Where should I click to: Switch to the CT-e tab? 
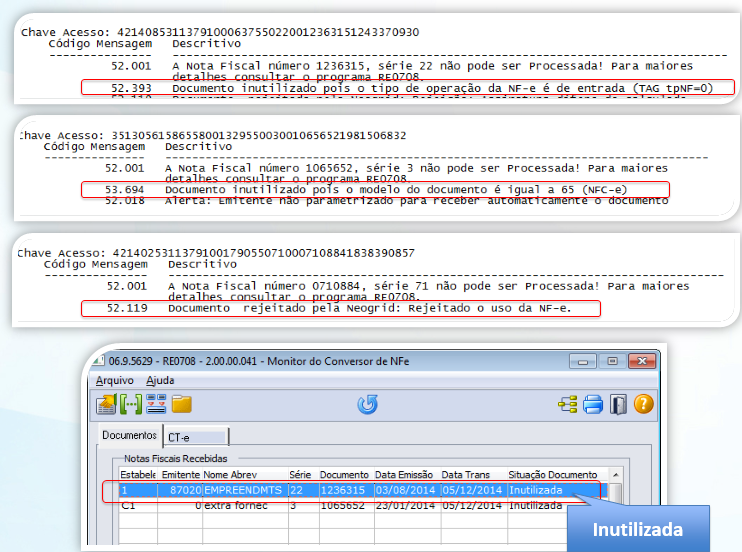pyautogui.click(x=196, y=437)
